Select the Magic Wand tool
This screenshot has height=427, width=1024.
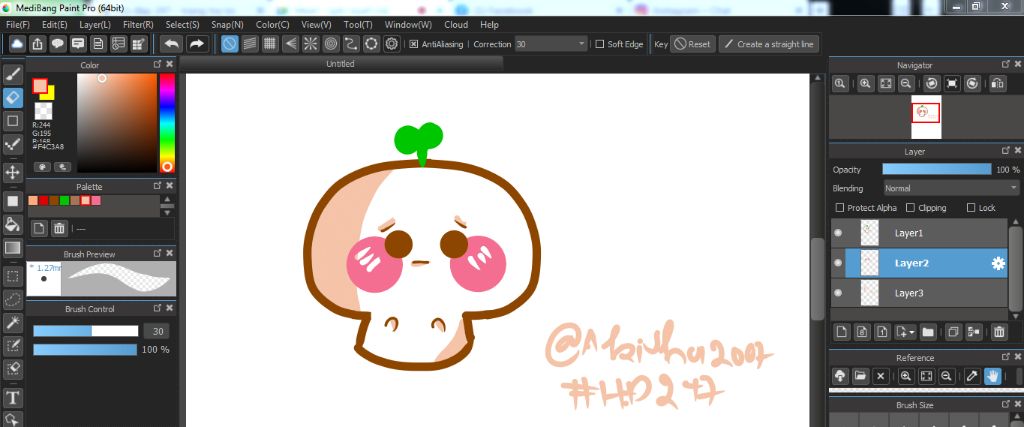(13, 323)
